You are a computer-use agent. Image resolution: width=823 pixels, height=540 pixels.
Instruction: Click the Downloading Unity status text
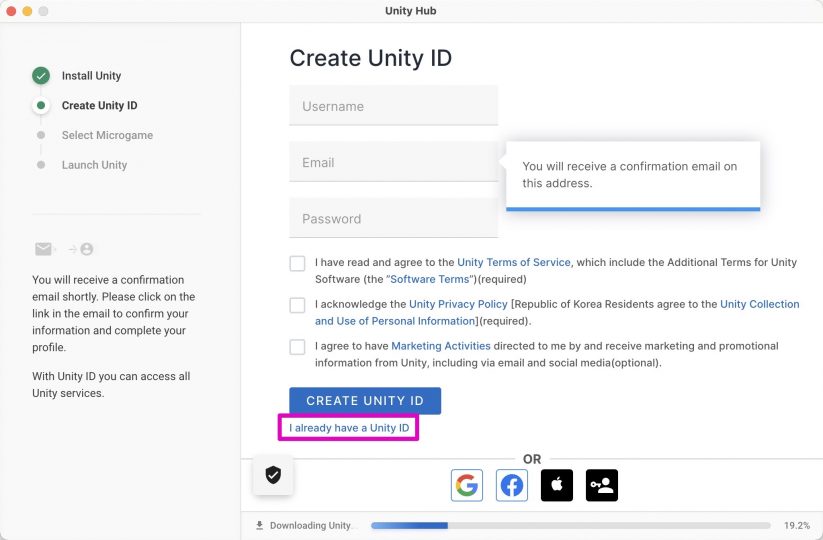coord(310,525)
